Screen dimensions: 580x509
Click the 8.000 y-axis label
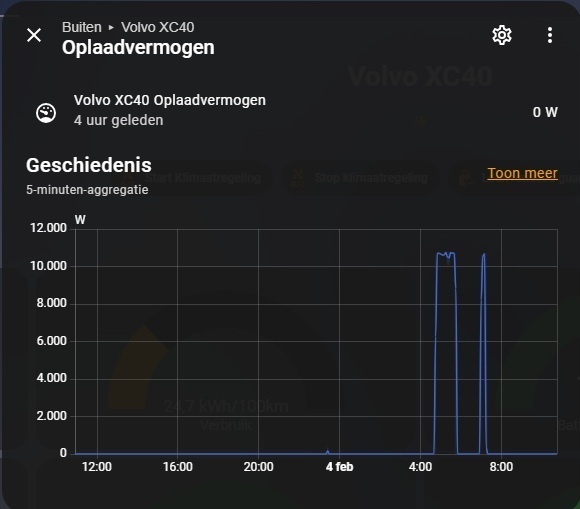point(51,303)
